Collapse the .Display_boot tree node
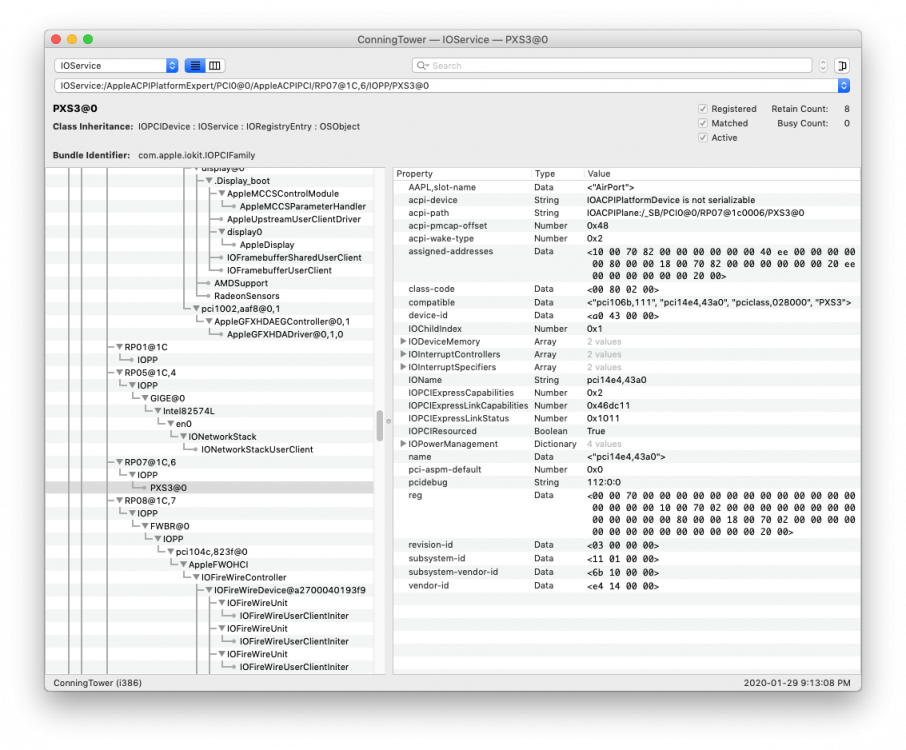The height and width of the screenshot is (750, 906). tap(209, 181)
